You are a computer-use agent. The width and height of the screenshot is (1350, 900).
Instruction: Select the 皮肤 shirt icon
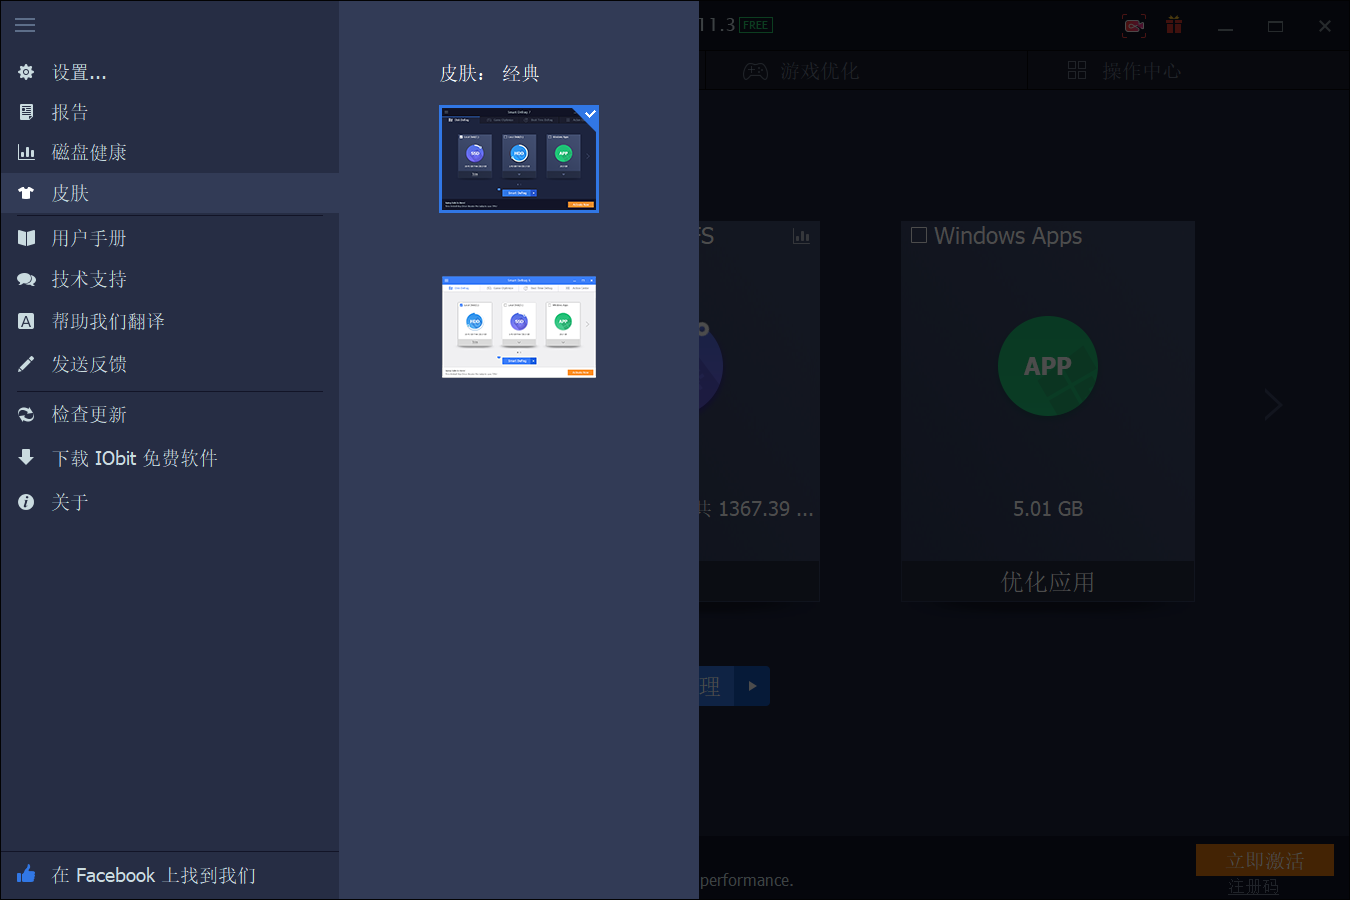(x=25, y=193)
